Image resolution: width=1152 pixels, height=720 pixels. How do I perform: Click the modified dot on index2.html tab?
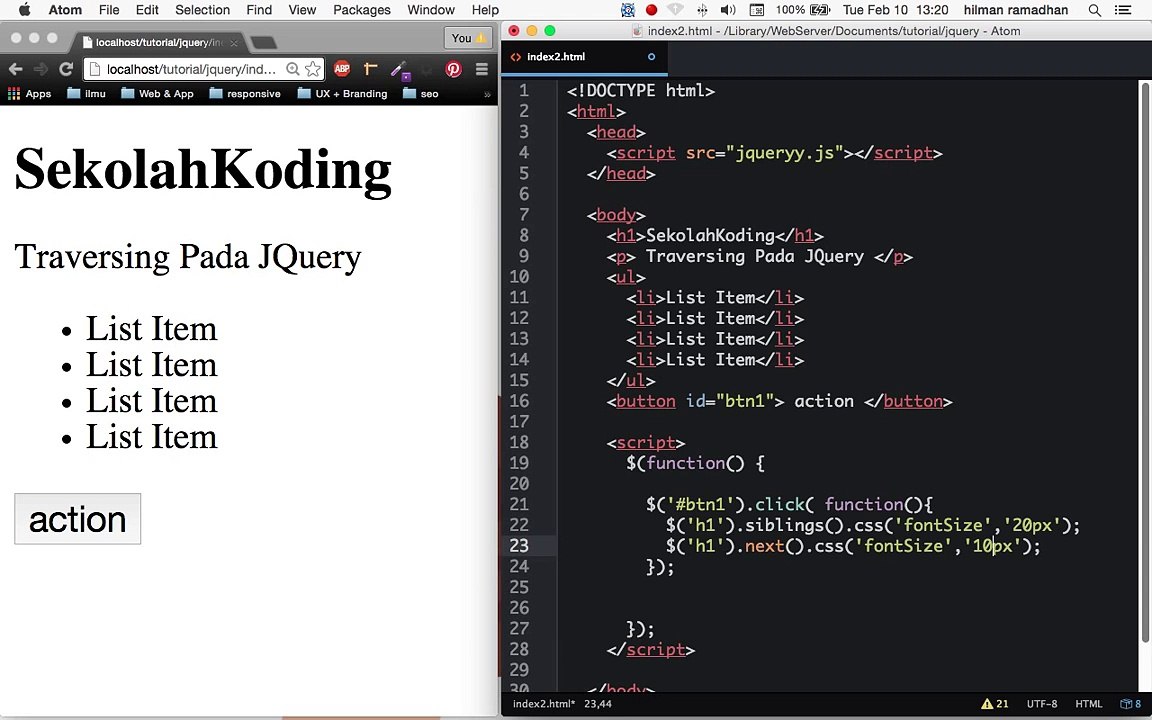(651, 57)
